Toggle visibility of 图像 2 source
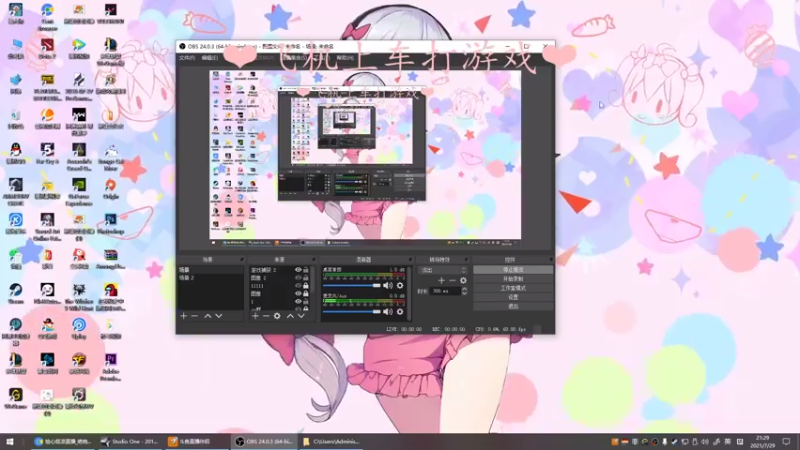Viewport: 800px width, 450px height. 298,278
